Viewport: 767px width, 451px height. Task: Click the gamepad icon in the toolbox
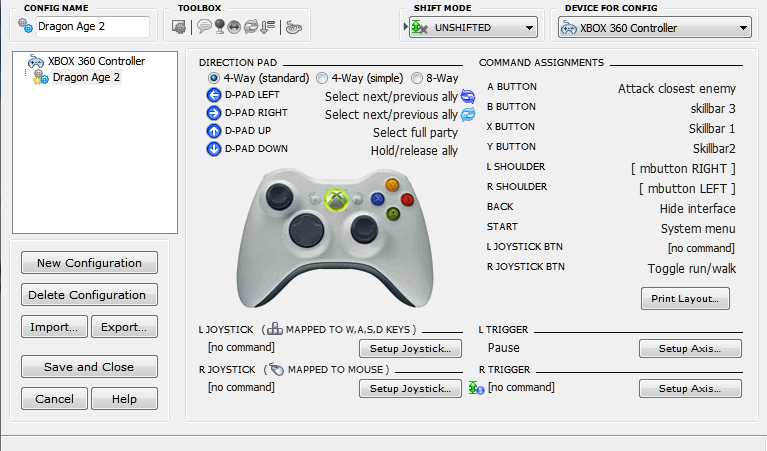point(293,27)
